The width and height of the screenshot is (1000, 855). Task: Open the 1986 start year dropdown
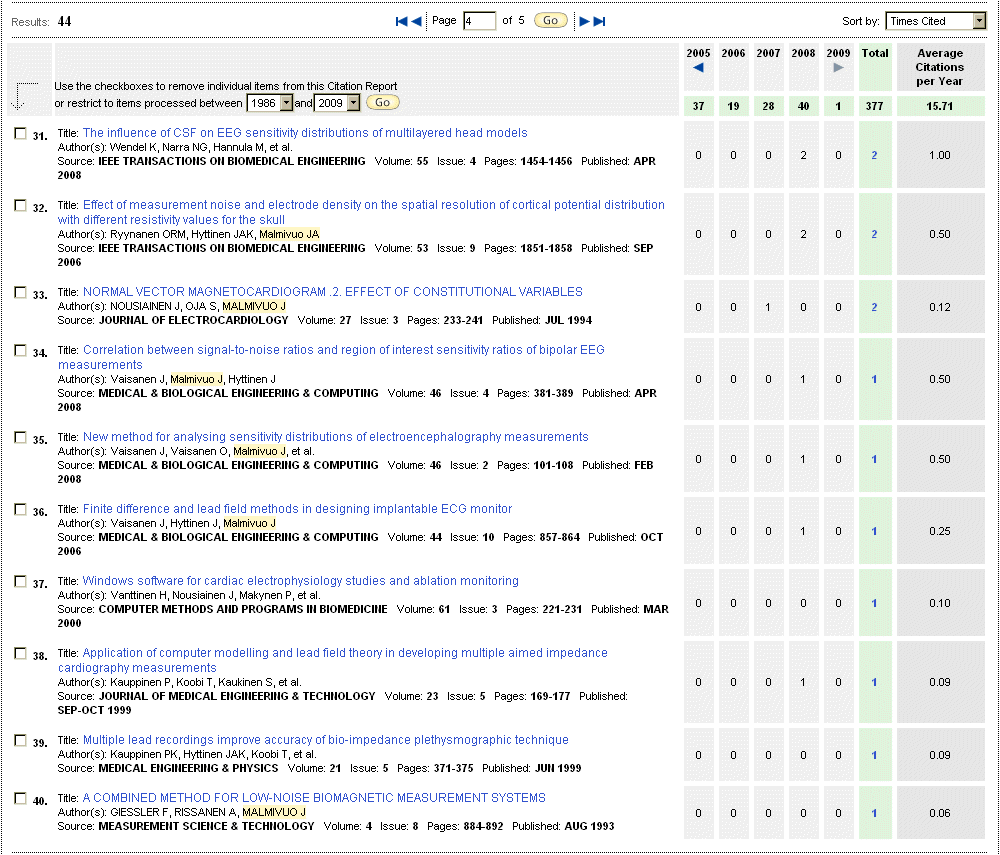(270, 103)
